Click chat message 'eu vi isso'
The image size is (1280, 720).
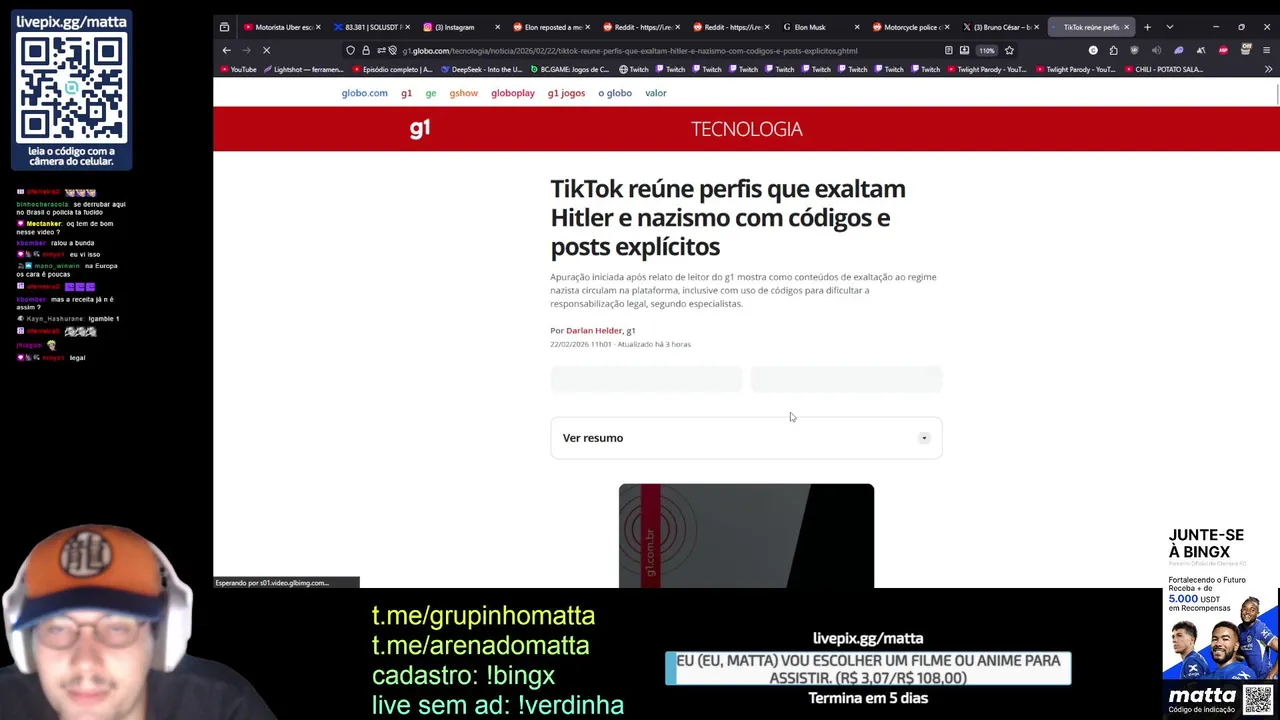(x=85, y=254)
